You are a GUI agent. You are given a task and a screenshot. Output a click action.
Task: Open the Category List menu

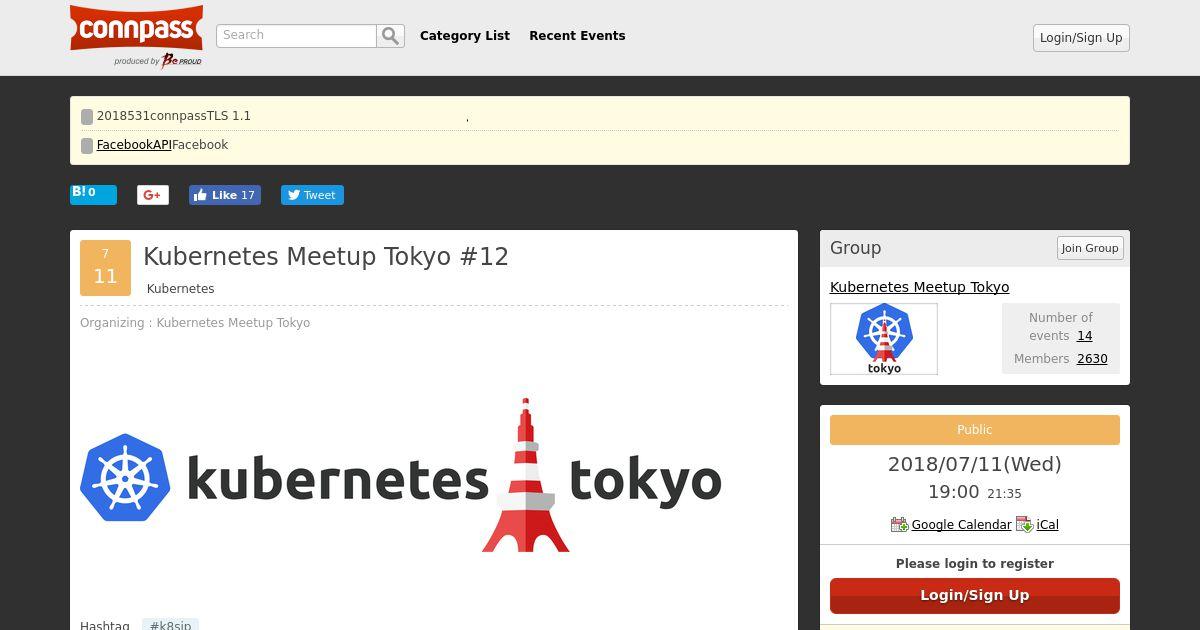click(465, 35)
